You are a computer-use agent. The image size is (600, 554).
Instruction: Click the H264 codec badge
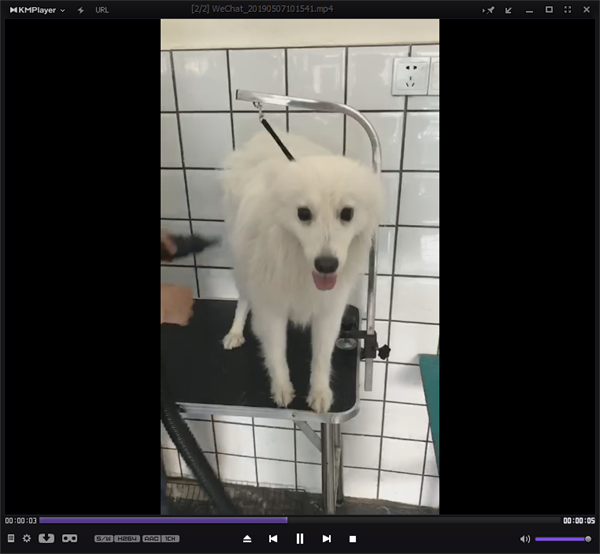click(x=127, y=538)
